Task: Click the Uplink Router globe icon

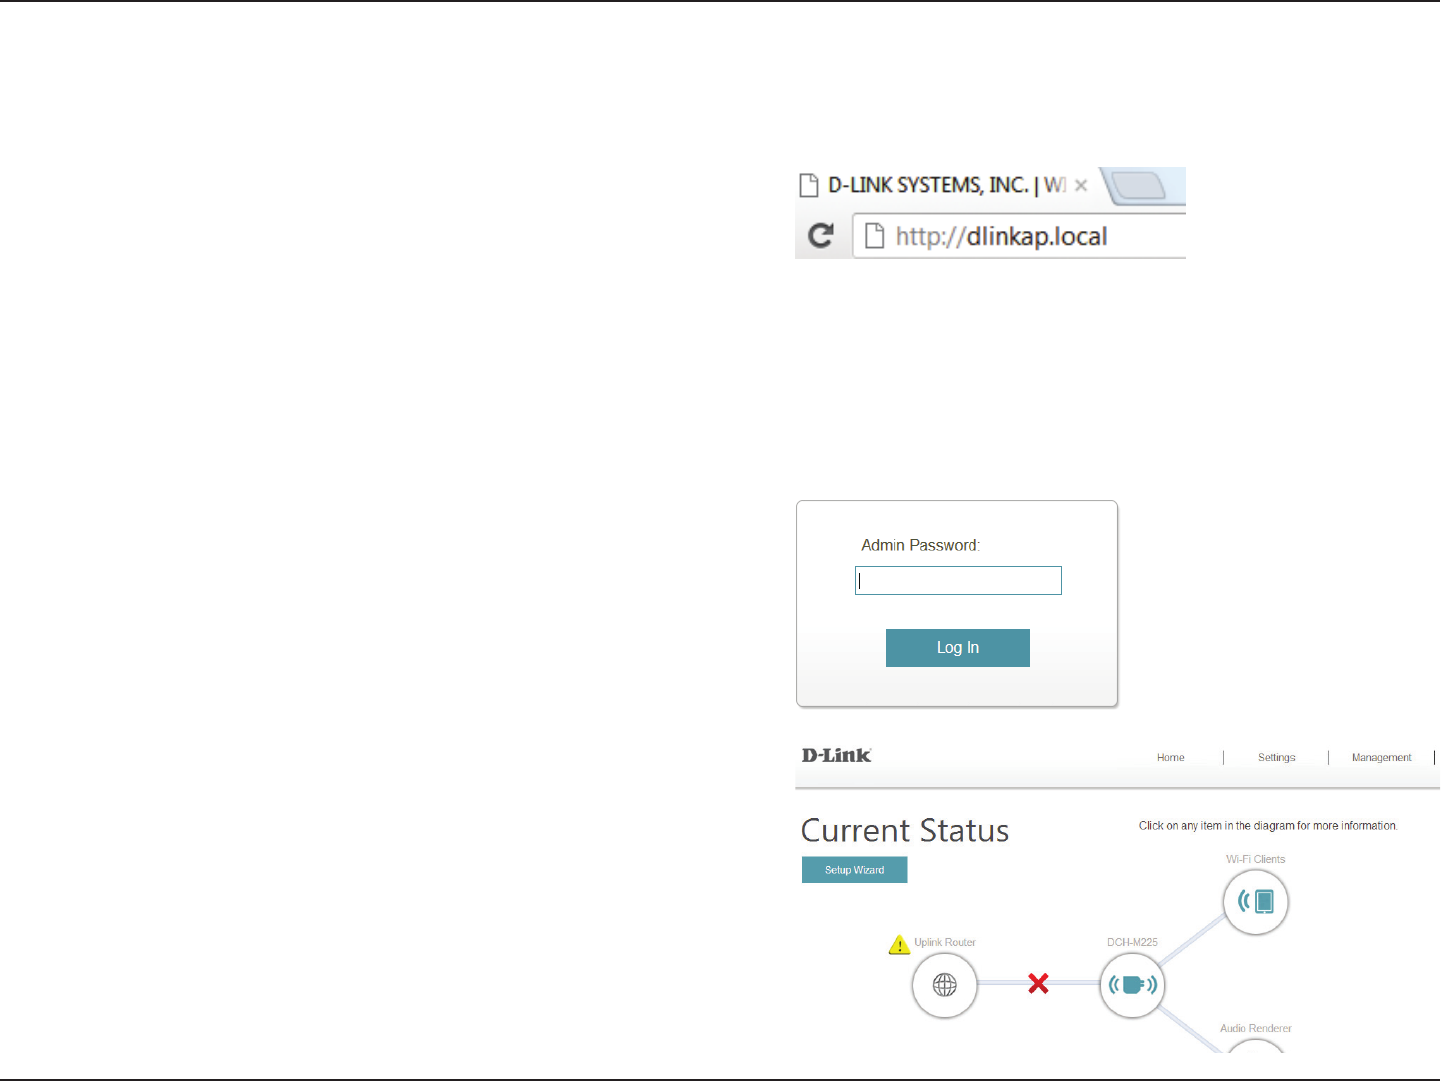Action: coord(944,985)
